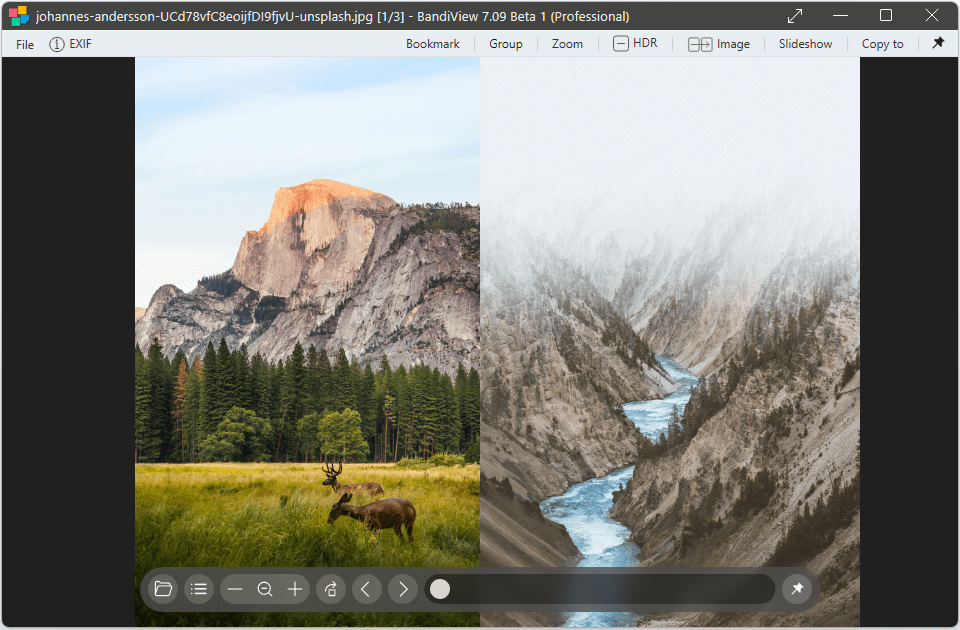Open the Copy to dropdown
The image size is (960, 630).
click(882, 44)
